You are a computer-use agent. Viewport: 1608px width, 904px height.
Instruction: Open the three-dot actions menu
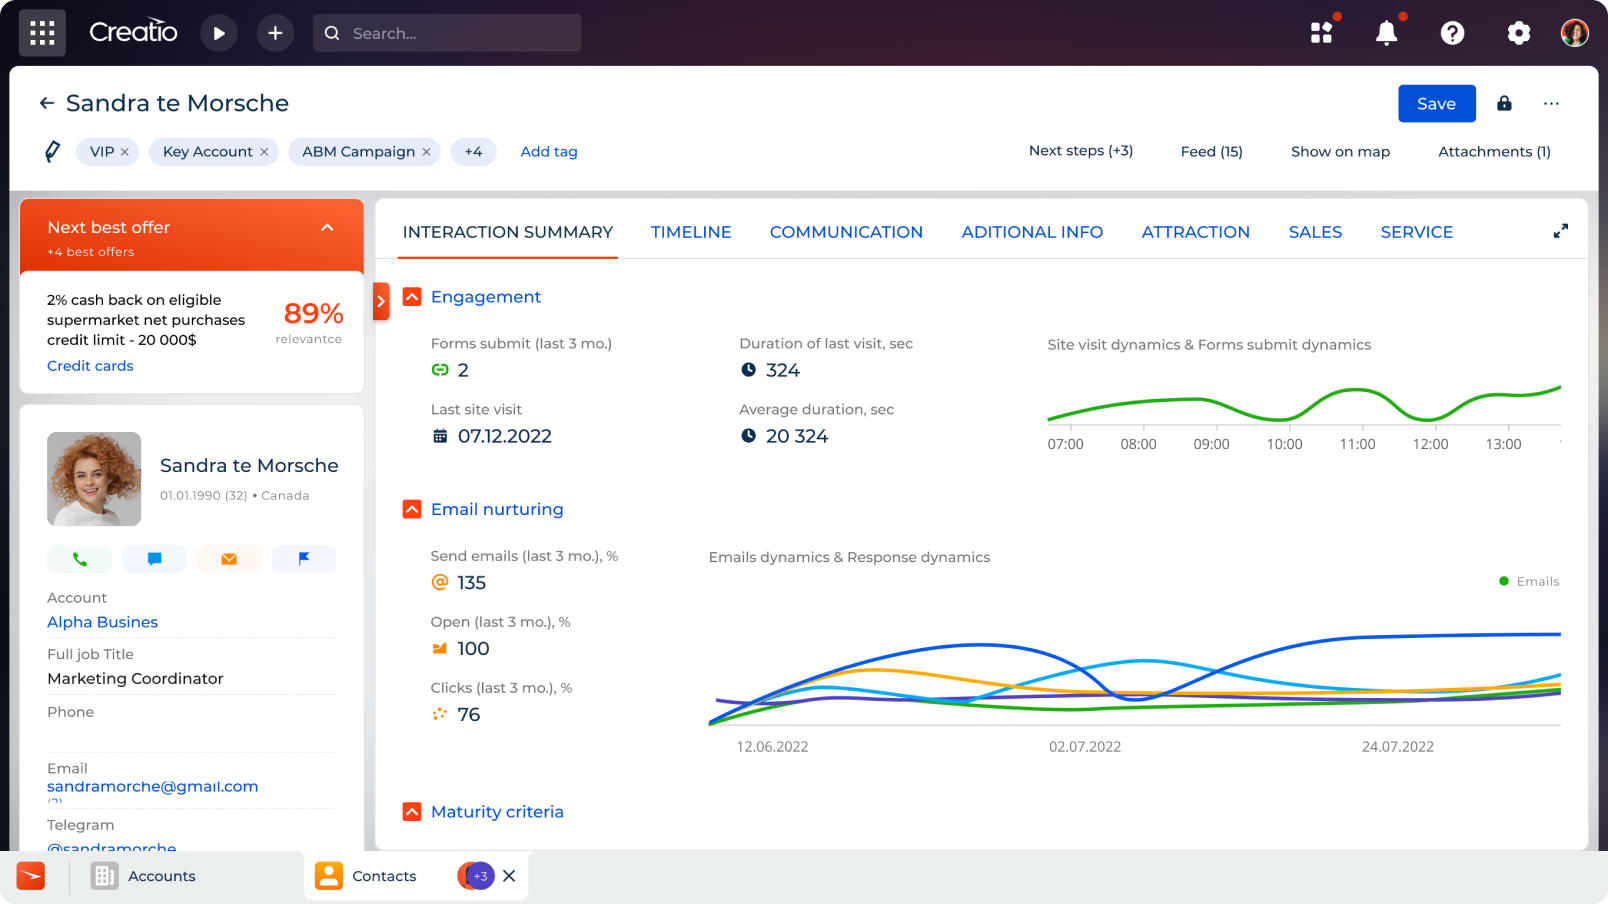coord(1551,103)
